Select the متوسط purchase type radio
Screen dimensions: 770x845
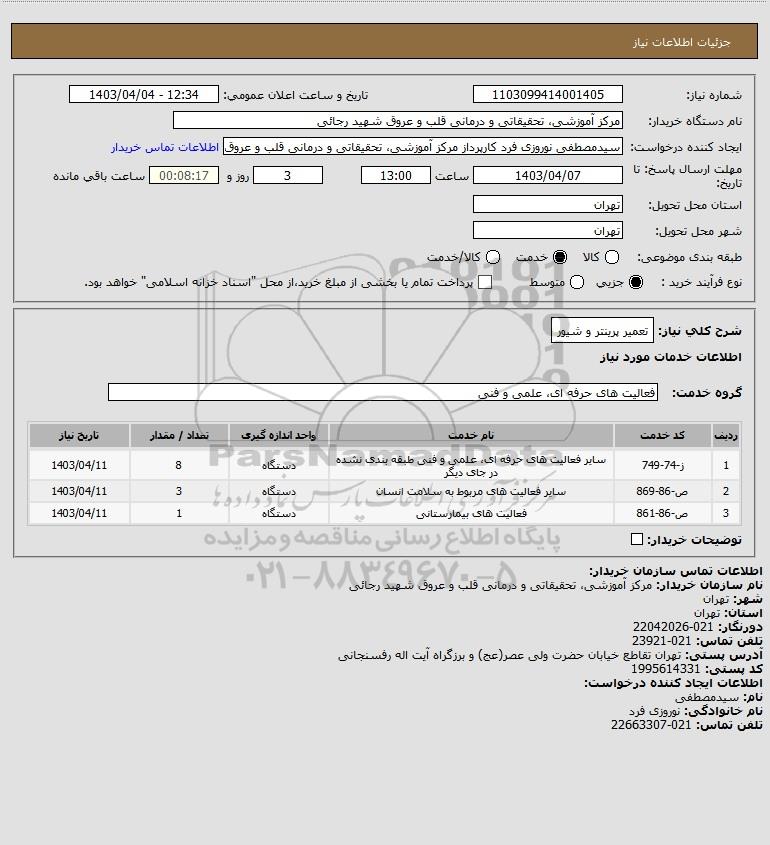pyautogui.click(x=577, y=282)
